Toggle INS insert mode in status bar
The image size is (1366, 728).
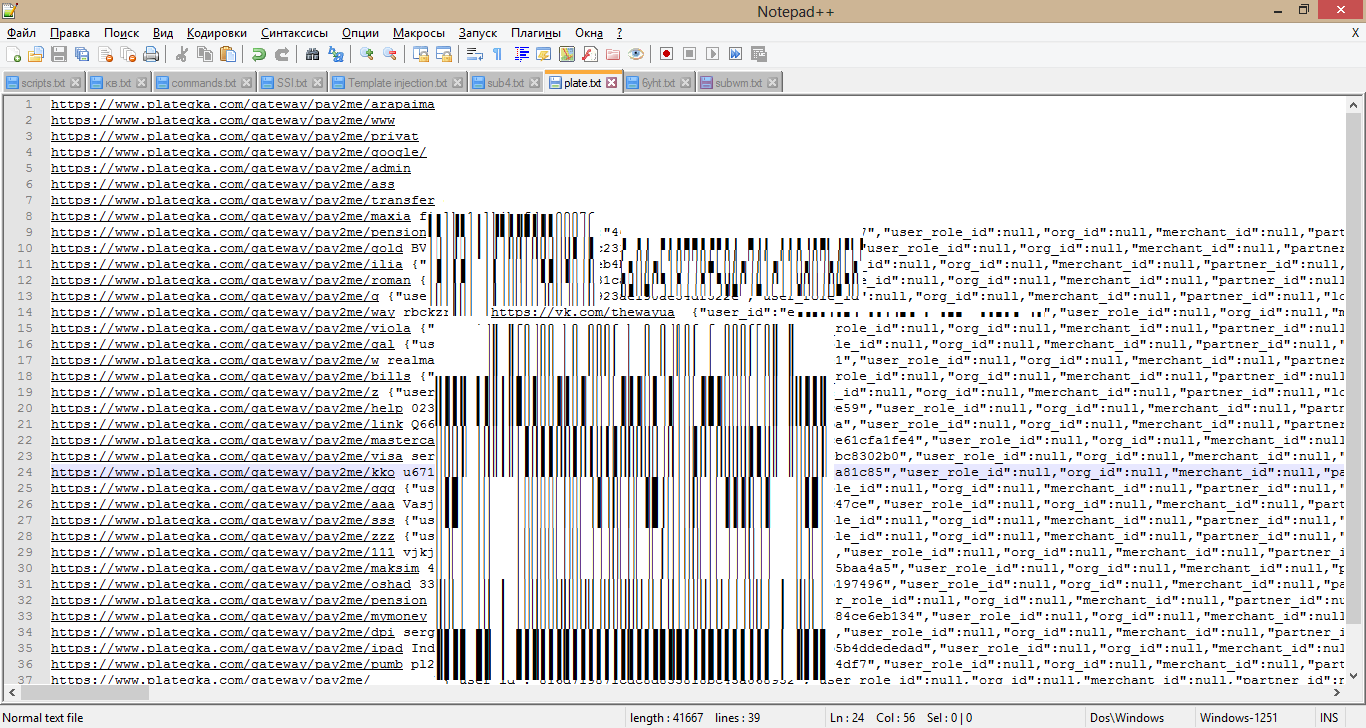click(1328, 718)
